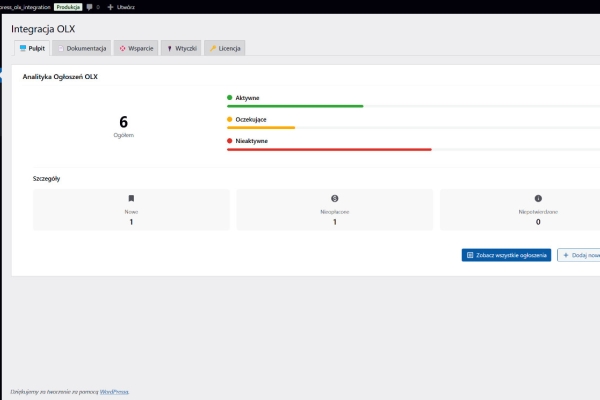Click the dollar icon in Nieopłacone card
The image size is (600, 400).
coord(335,198)
